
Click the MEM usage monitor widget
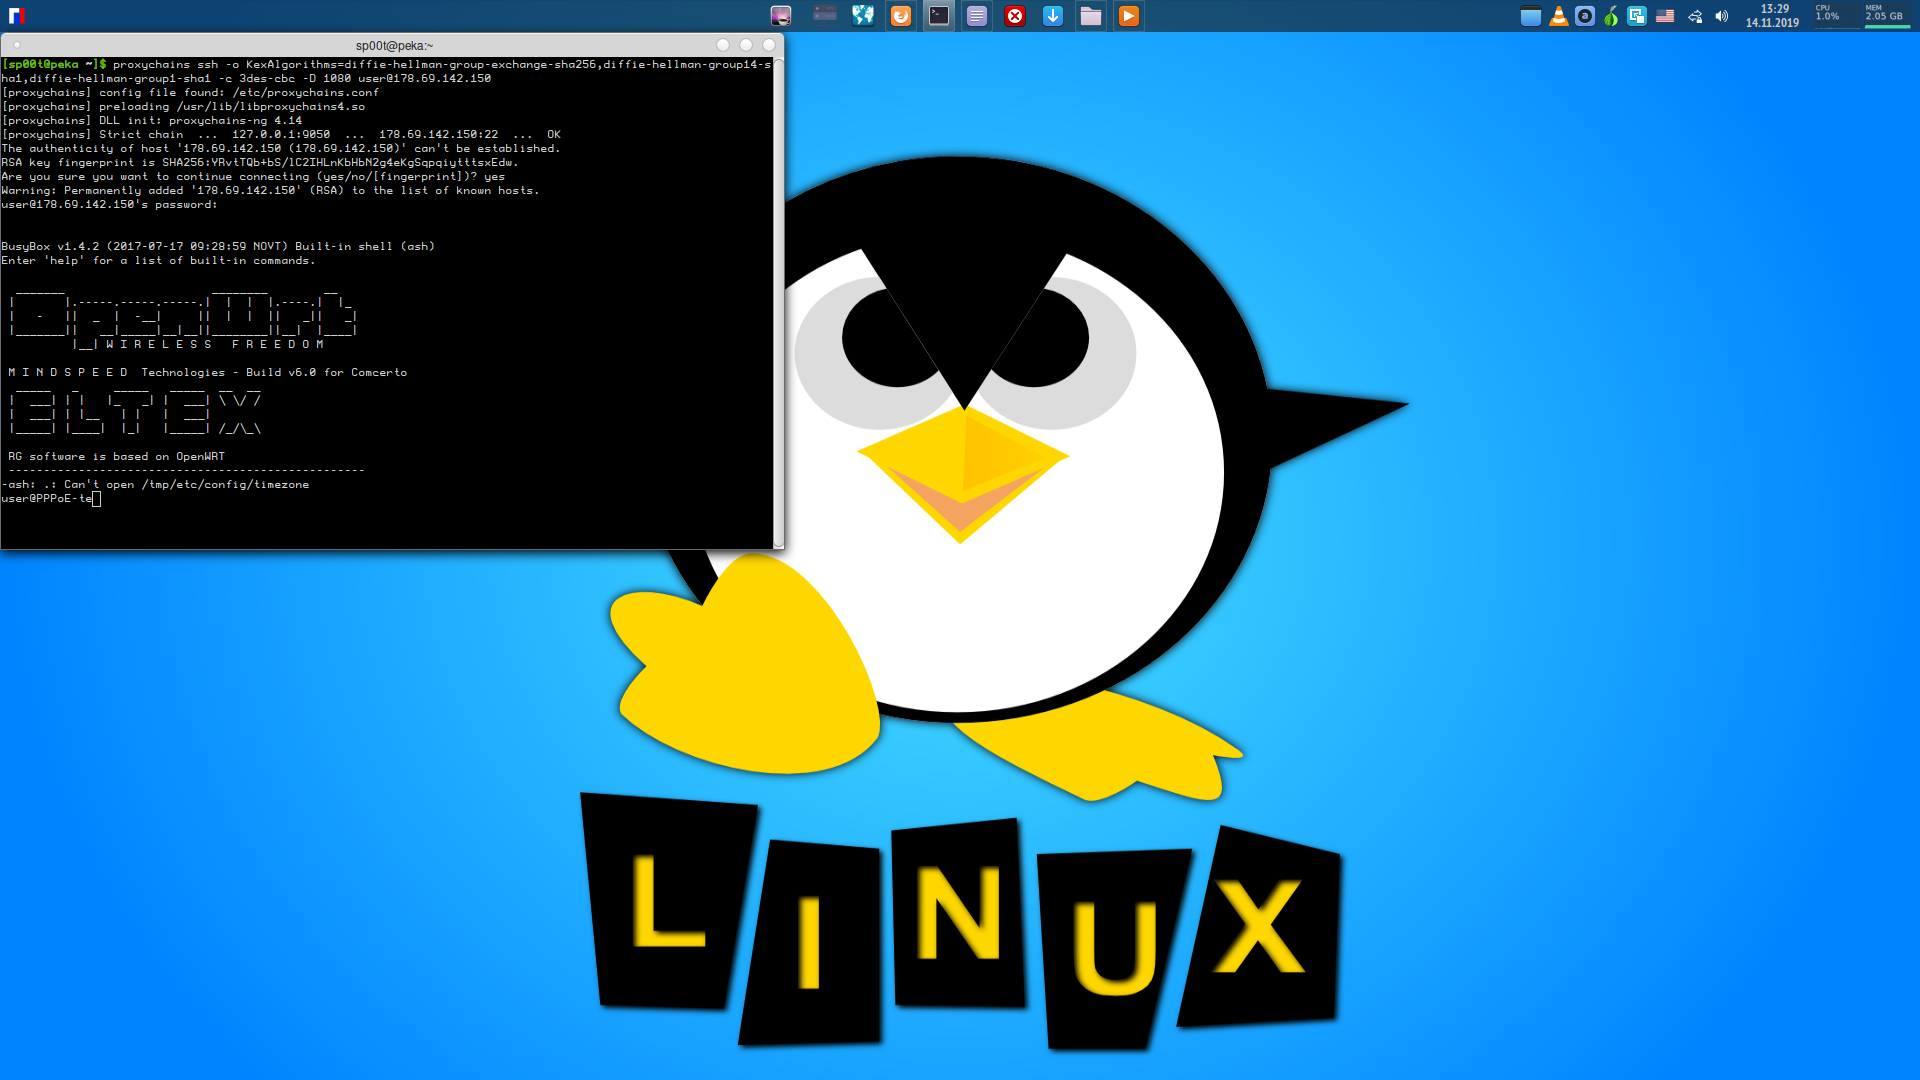[1885, 16]
